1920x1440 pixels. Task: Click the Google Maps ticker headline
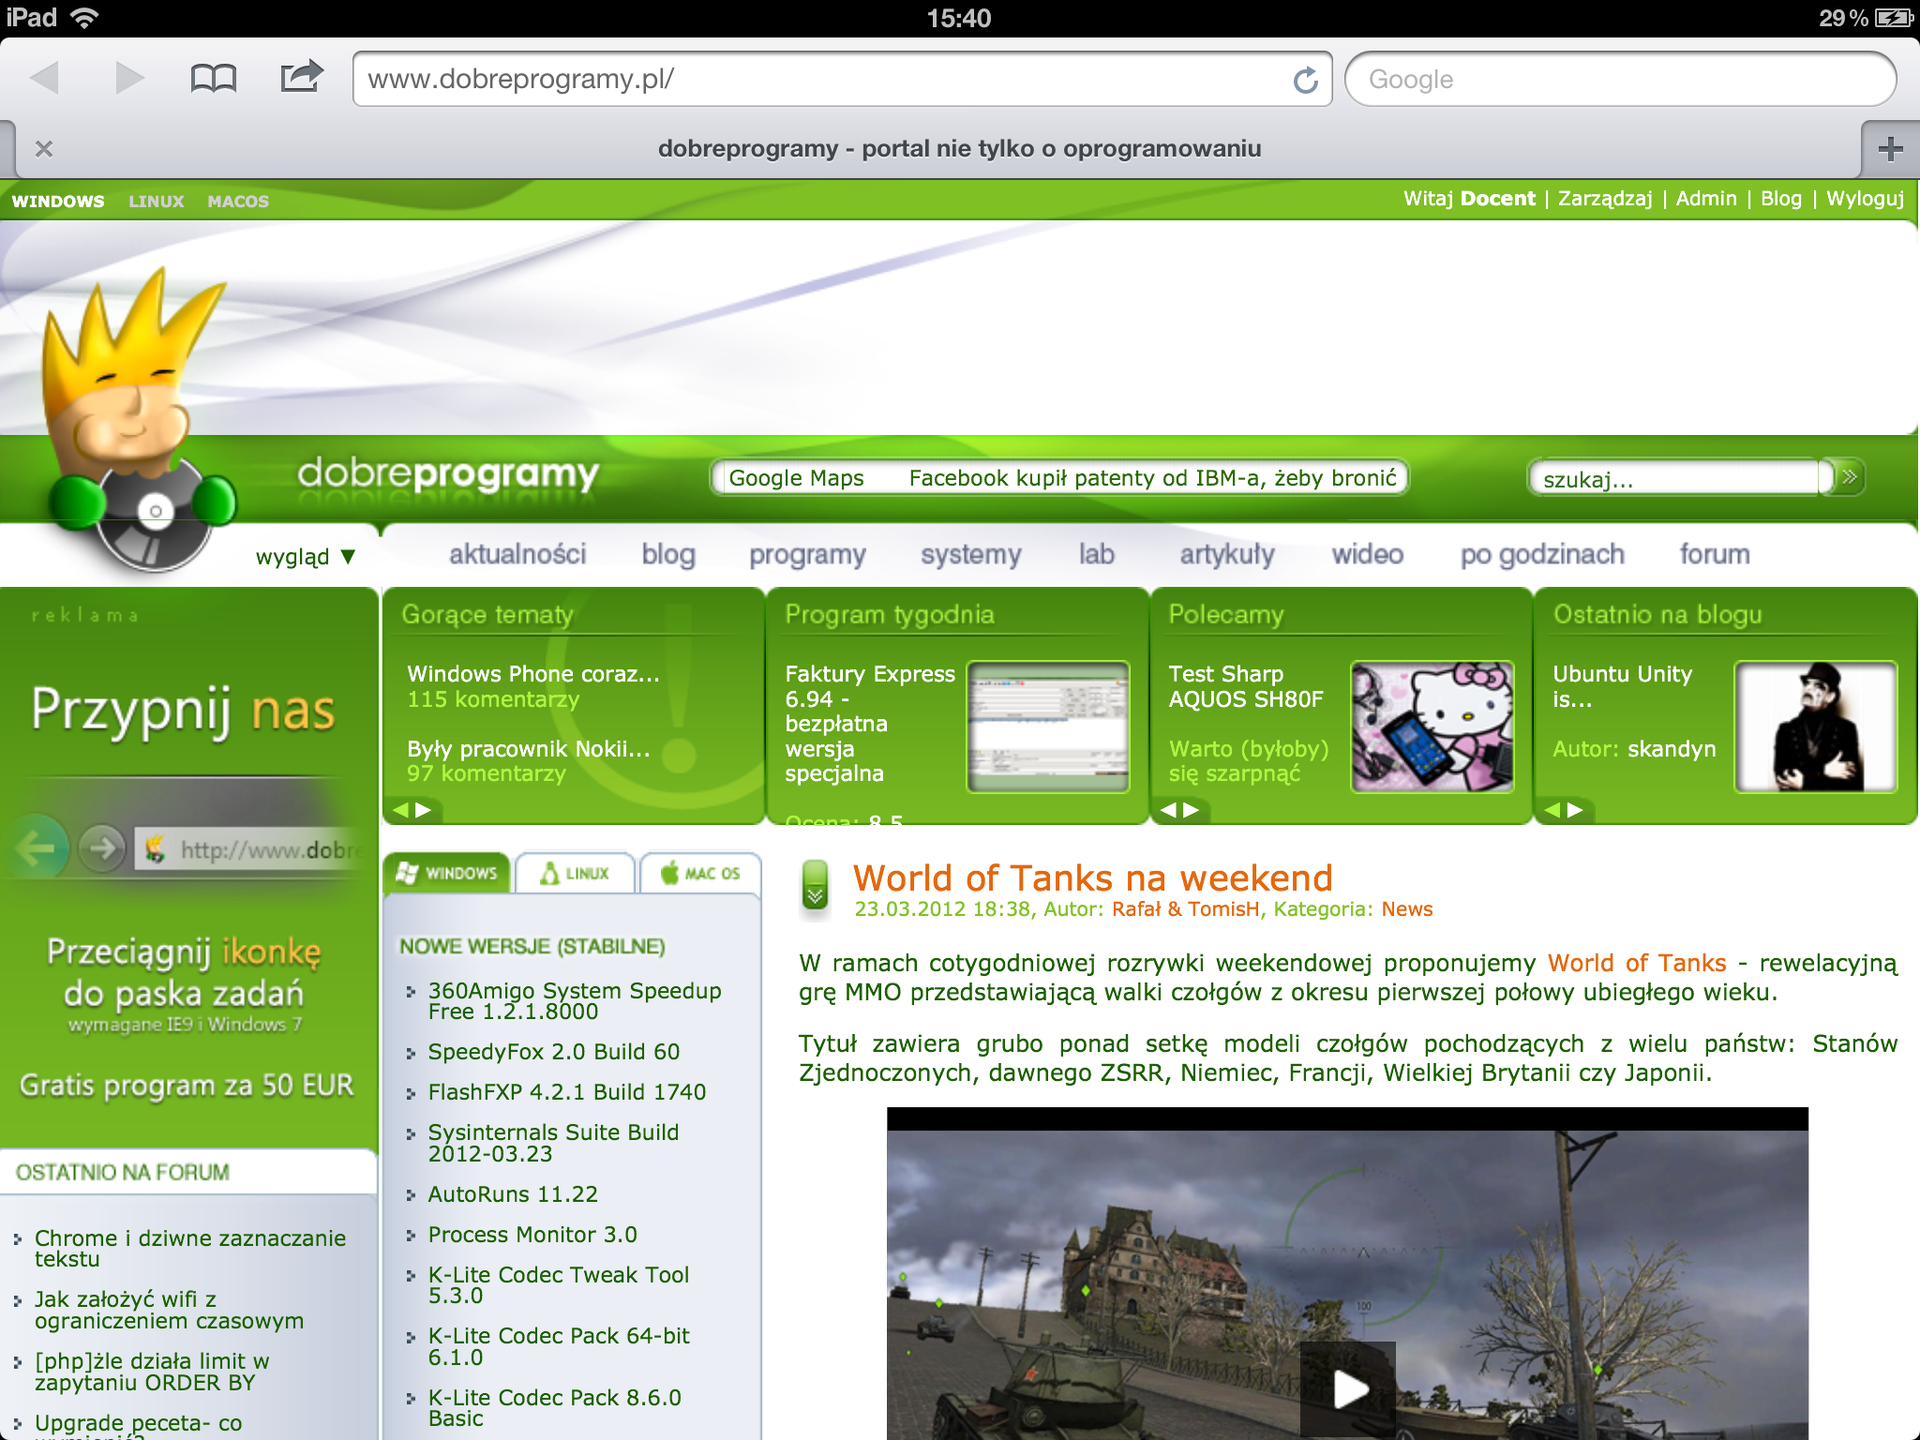click(x=796, y=478)
